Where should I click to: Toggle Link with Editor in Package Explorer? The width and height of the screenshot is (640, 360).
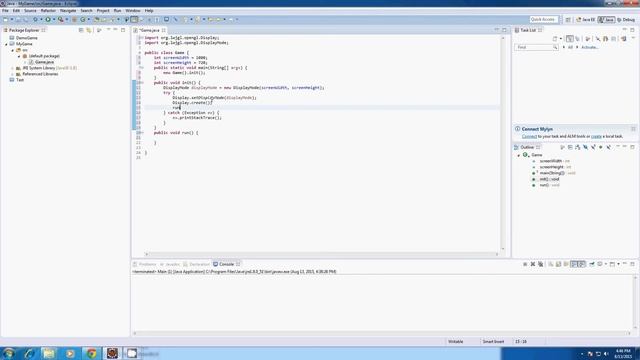88,30
